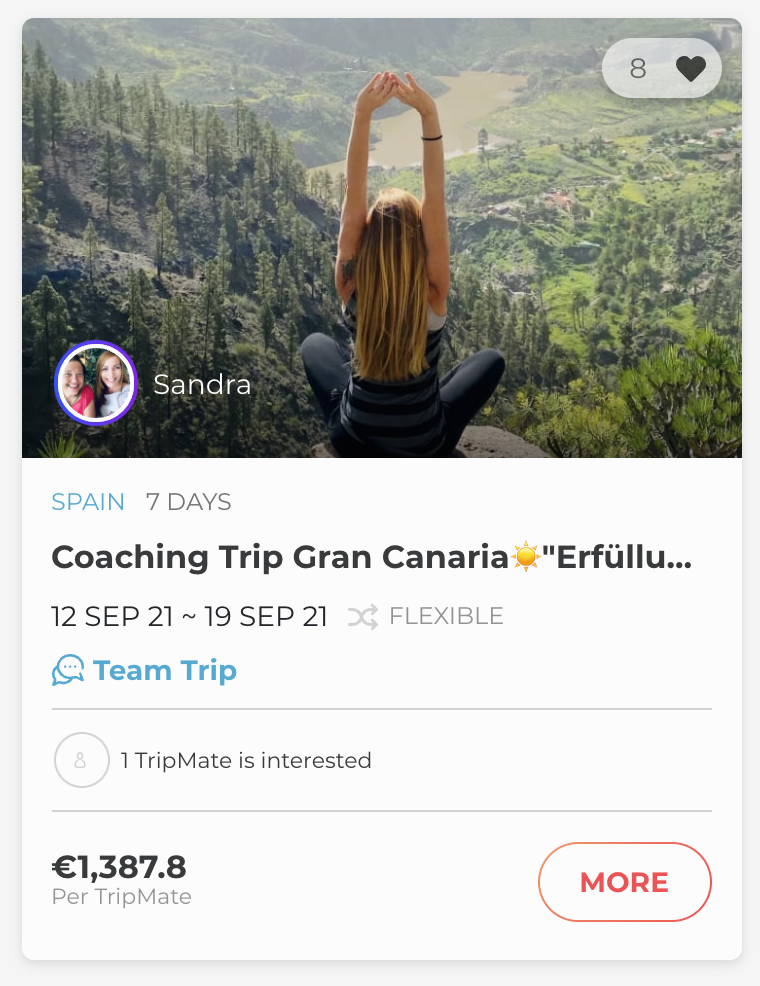The height and width of the screenshot is (986, 760).
Task: Click the sun emoji in trip title
Action: pos(525,557)
